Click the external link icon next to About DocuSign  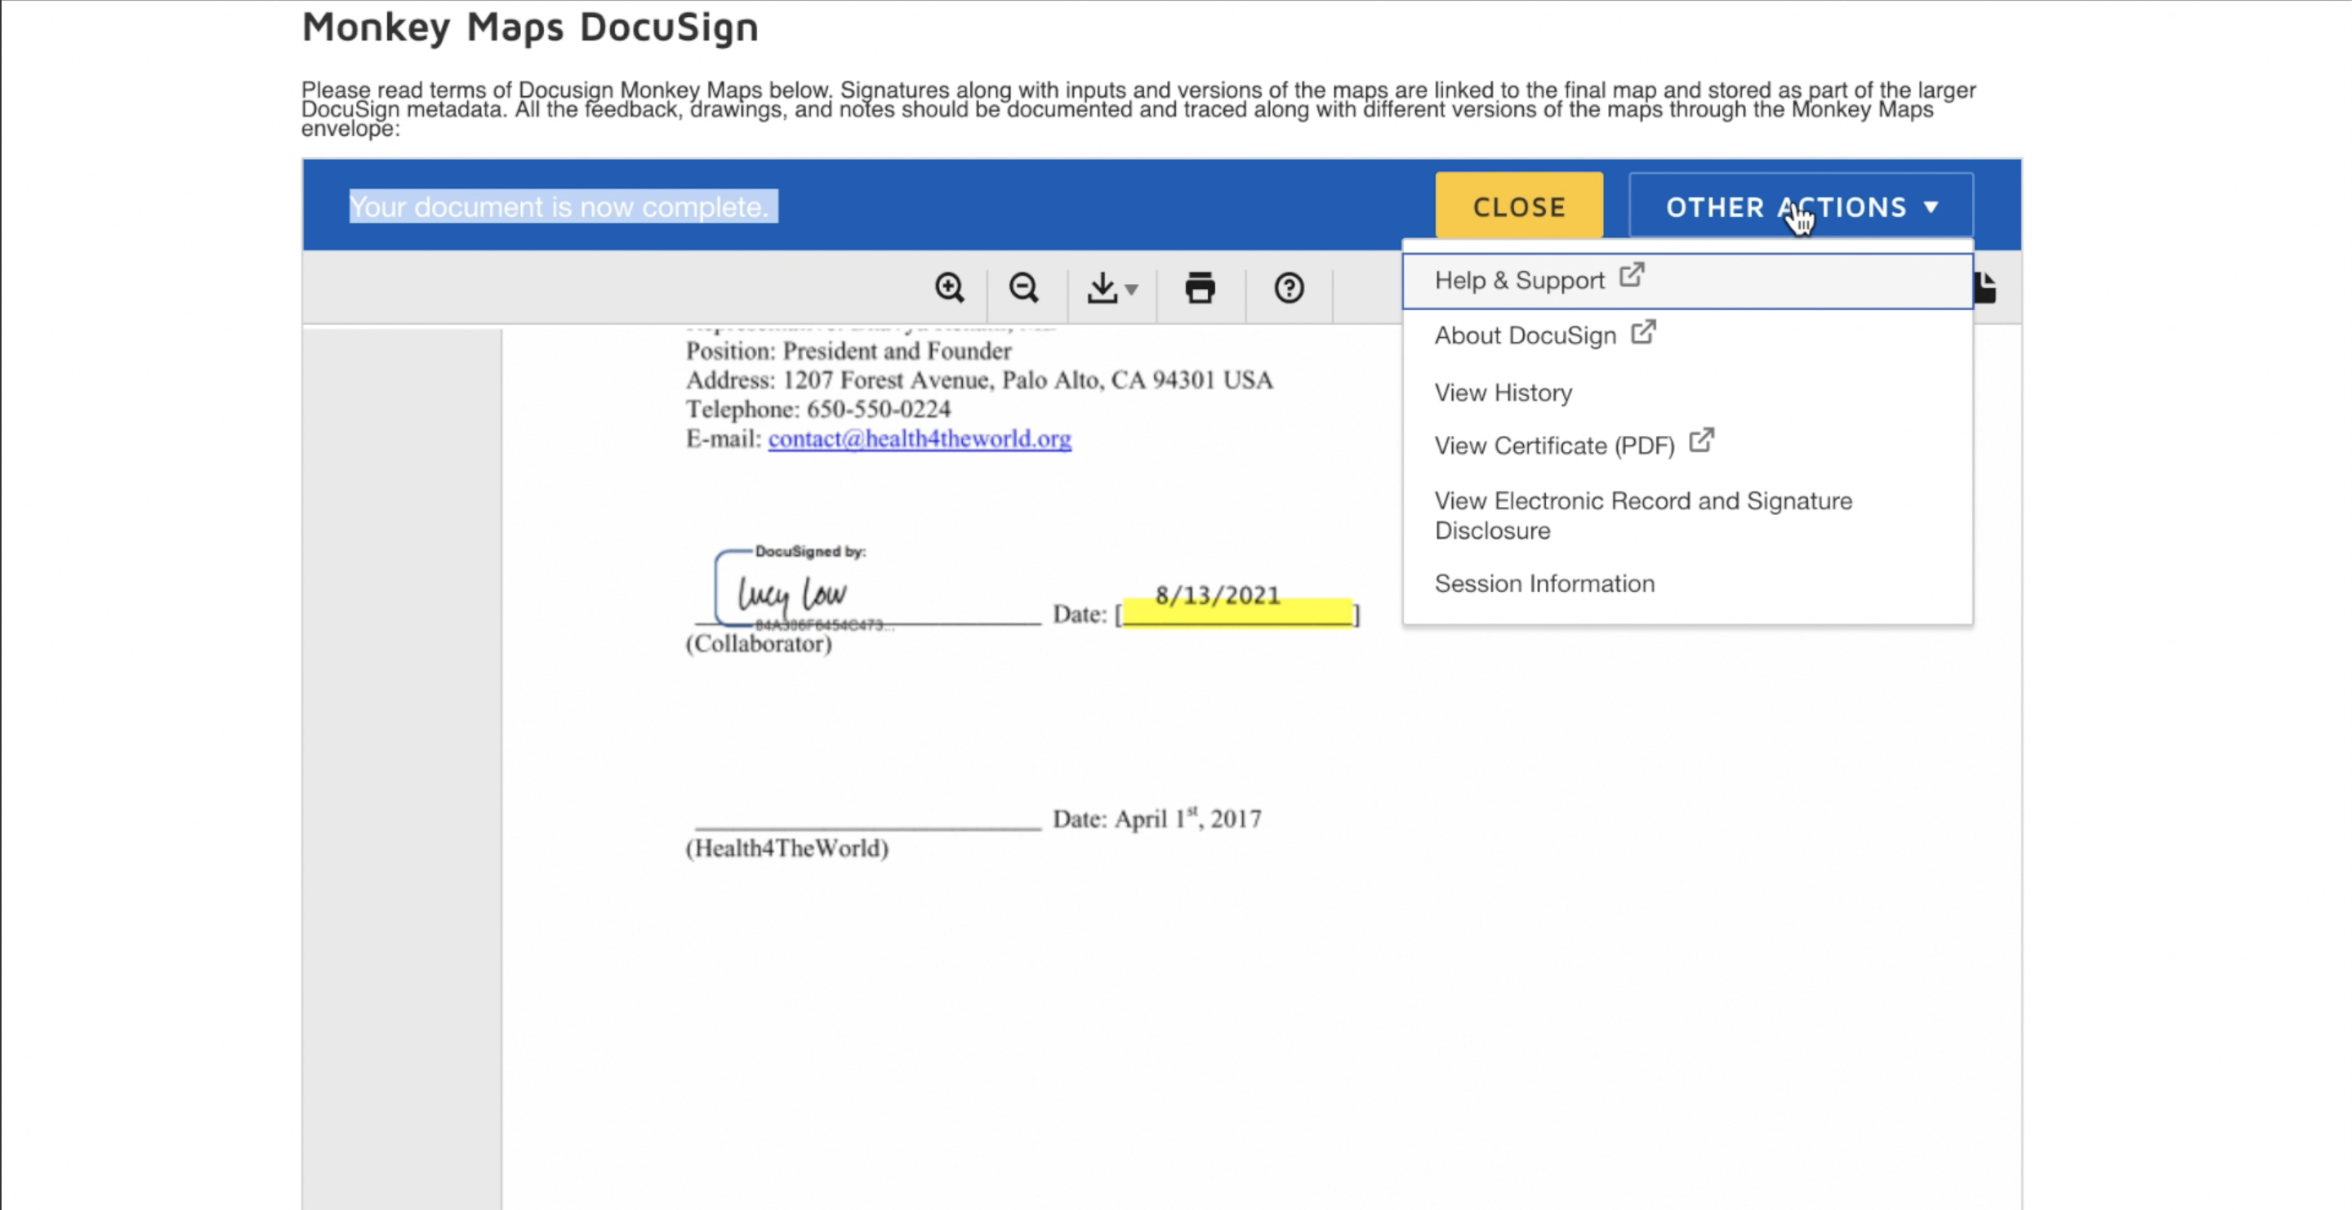(1643, 331)
